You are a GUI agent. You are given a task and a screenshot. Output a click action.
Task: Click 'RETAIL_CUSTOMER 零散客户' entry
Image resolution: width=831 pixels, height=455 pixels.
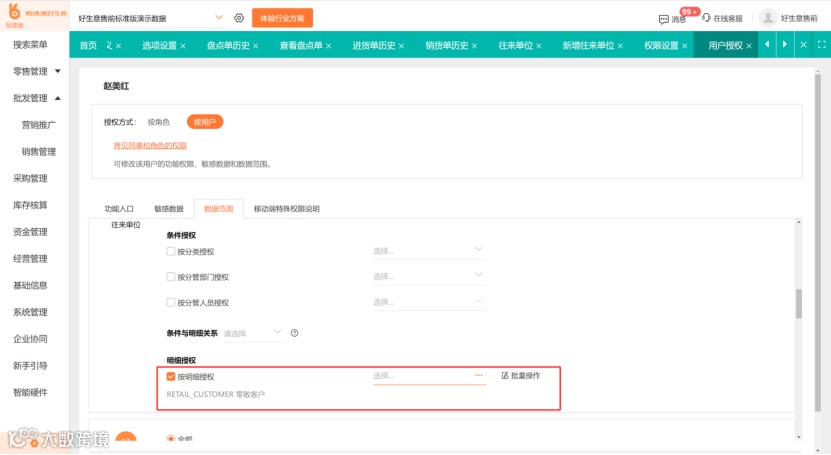point(216,395)
